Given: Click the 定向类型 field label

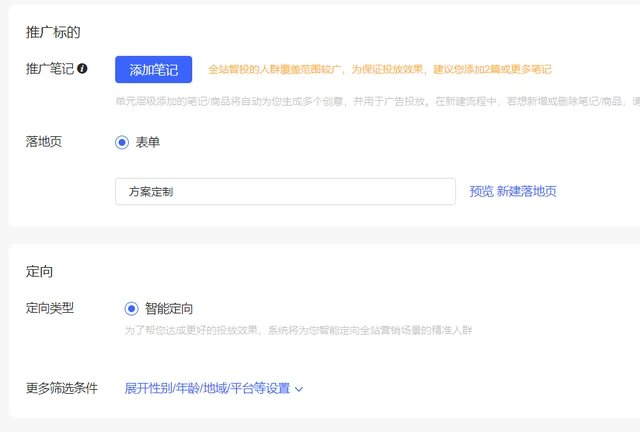Looking at the screenshot, I should point(49,308).
